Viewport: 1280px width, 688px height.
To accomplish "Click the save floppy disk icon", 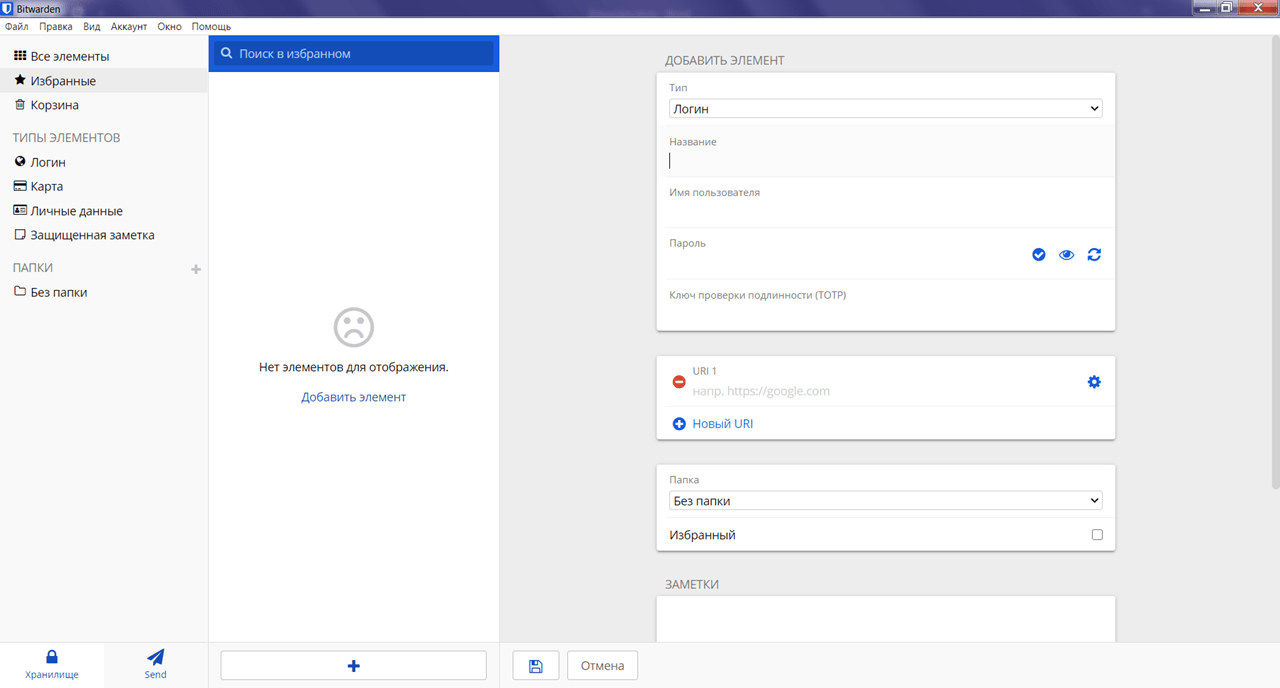I will tap(536, 666).
